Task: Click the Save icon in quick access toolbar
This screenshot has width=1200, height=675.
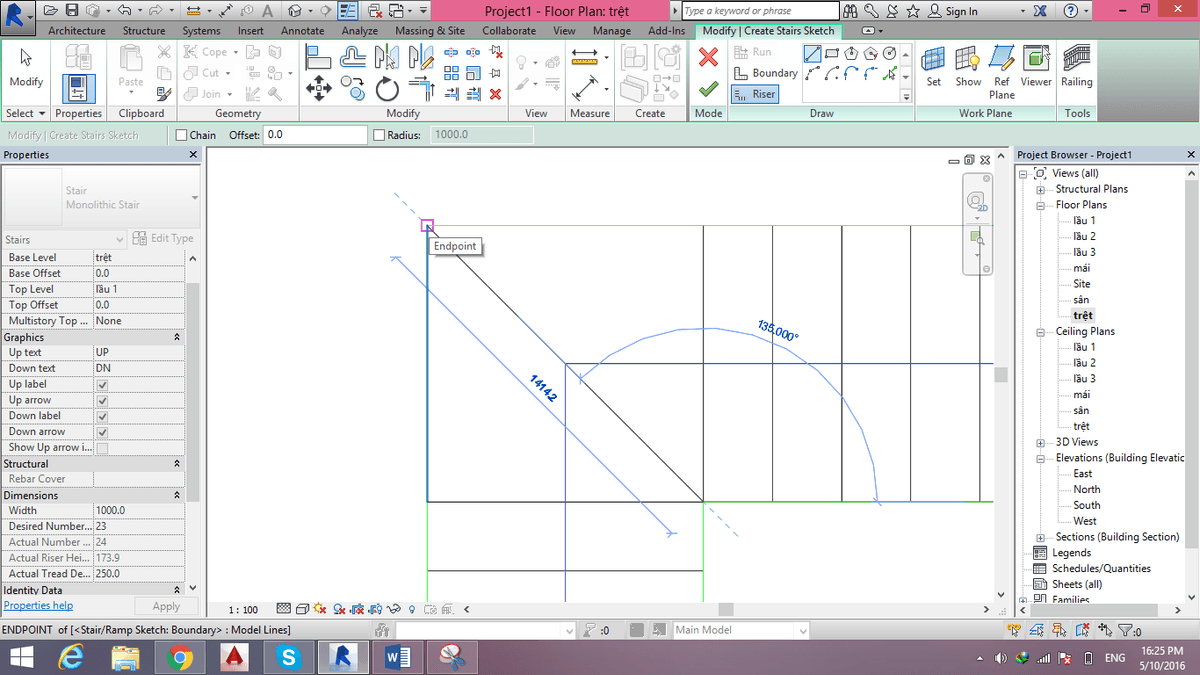Action: [73, 10]
